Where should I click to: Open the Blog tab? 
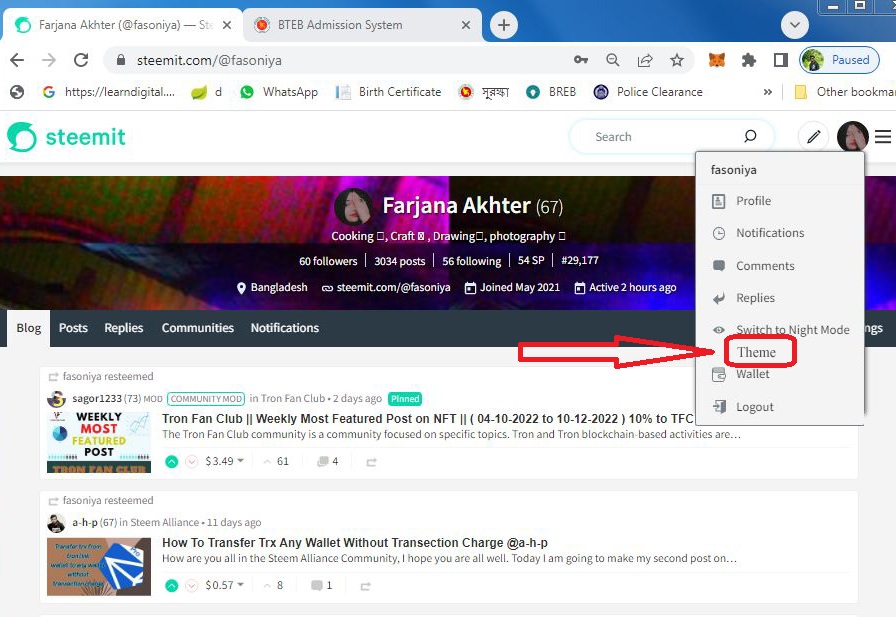[29, 328]
